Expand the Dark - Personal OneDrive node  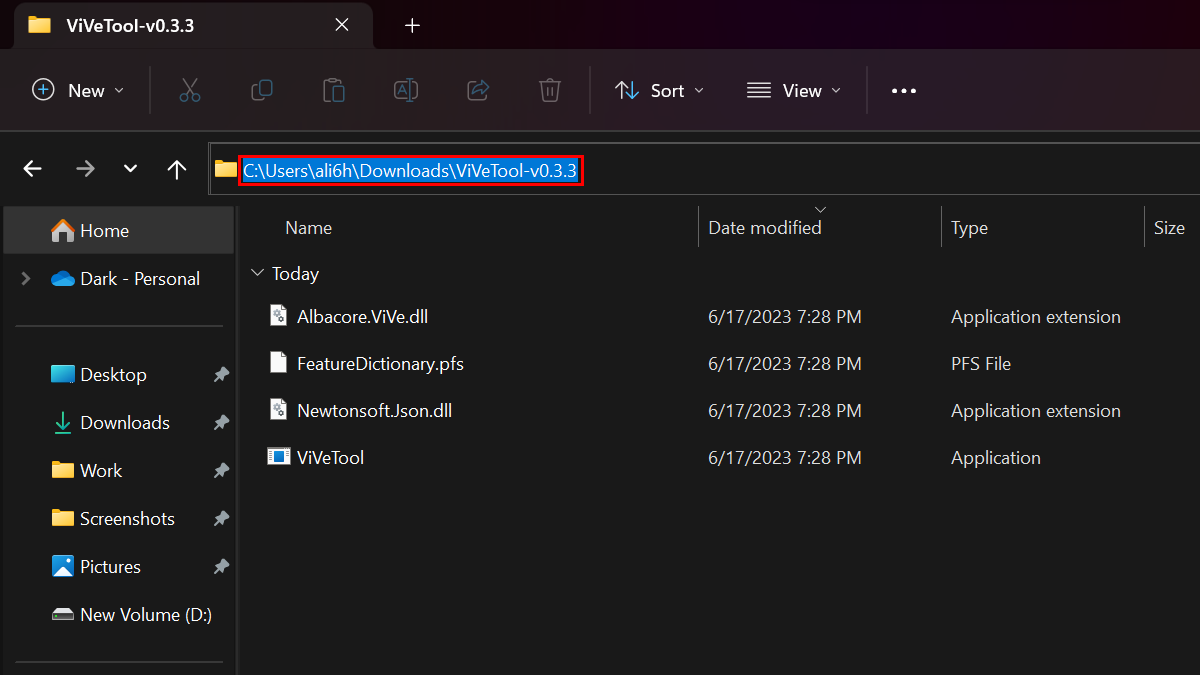(25, 279)
